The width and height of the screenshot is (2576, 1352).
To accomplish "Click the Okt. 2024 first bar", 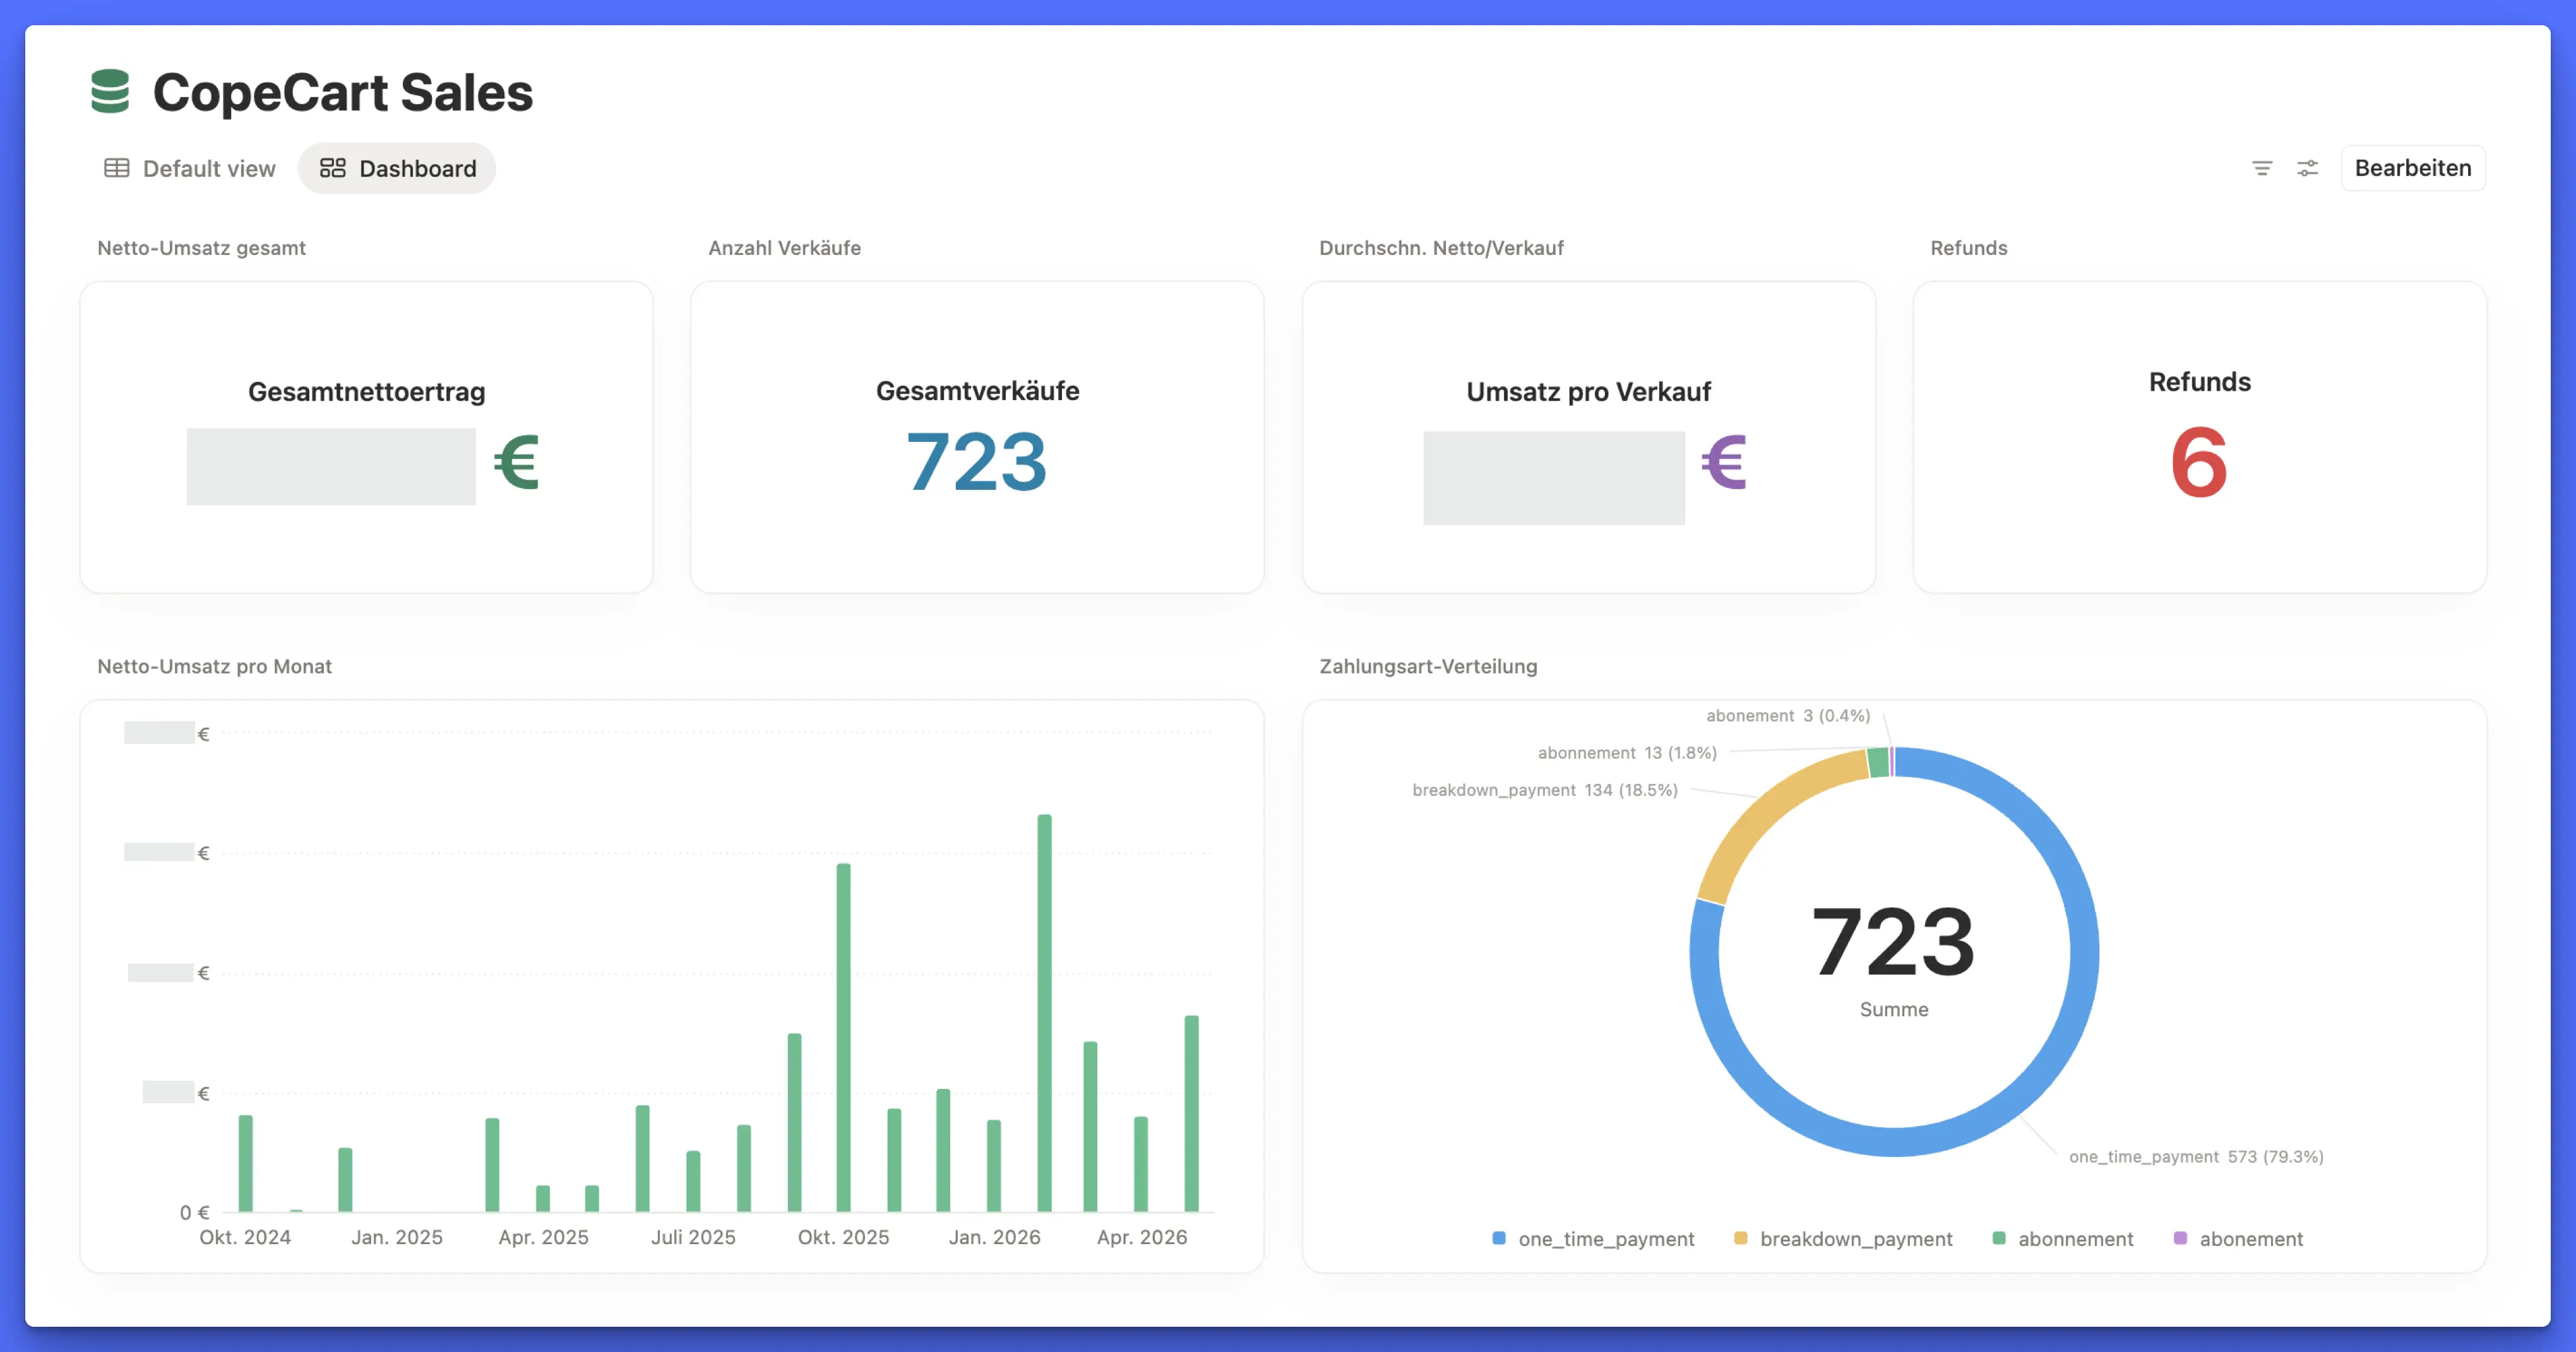I will point(245,1163).
